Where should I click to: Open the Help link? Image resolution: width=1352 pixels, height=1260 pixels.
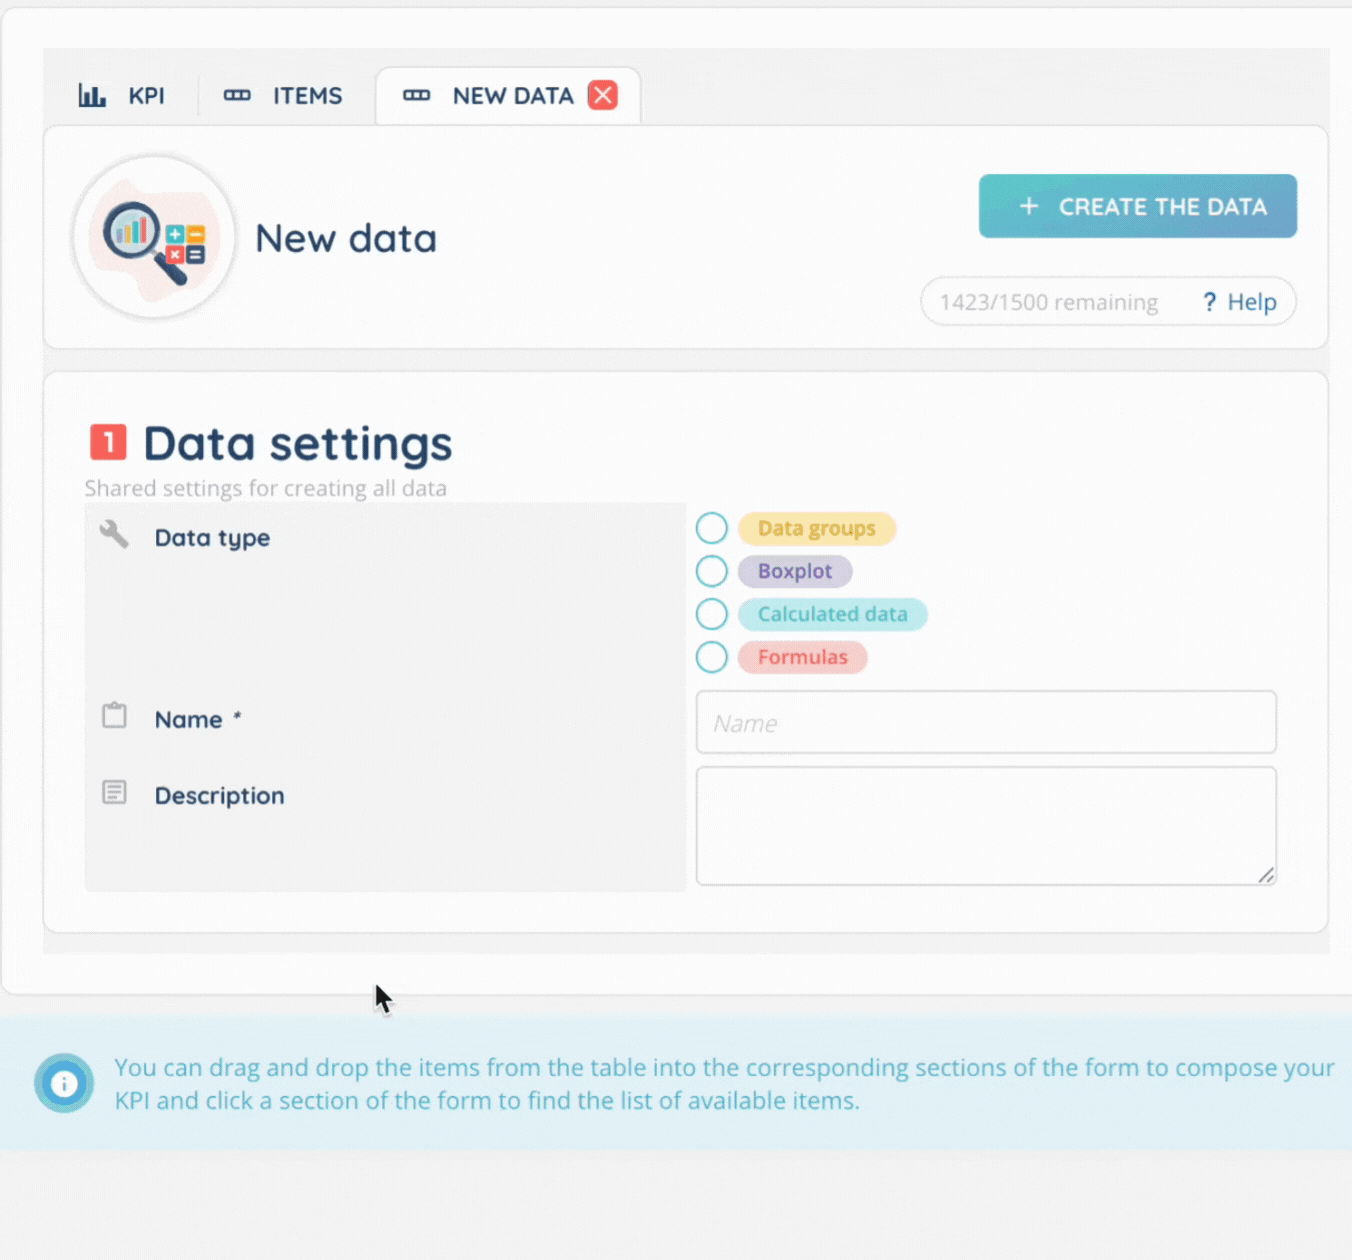(x=1240, y=302)
